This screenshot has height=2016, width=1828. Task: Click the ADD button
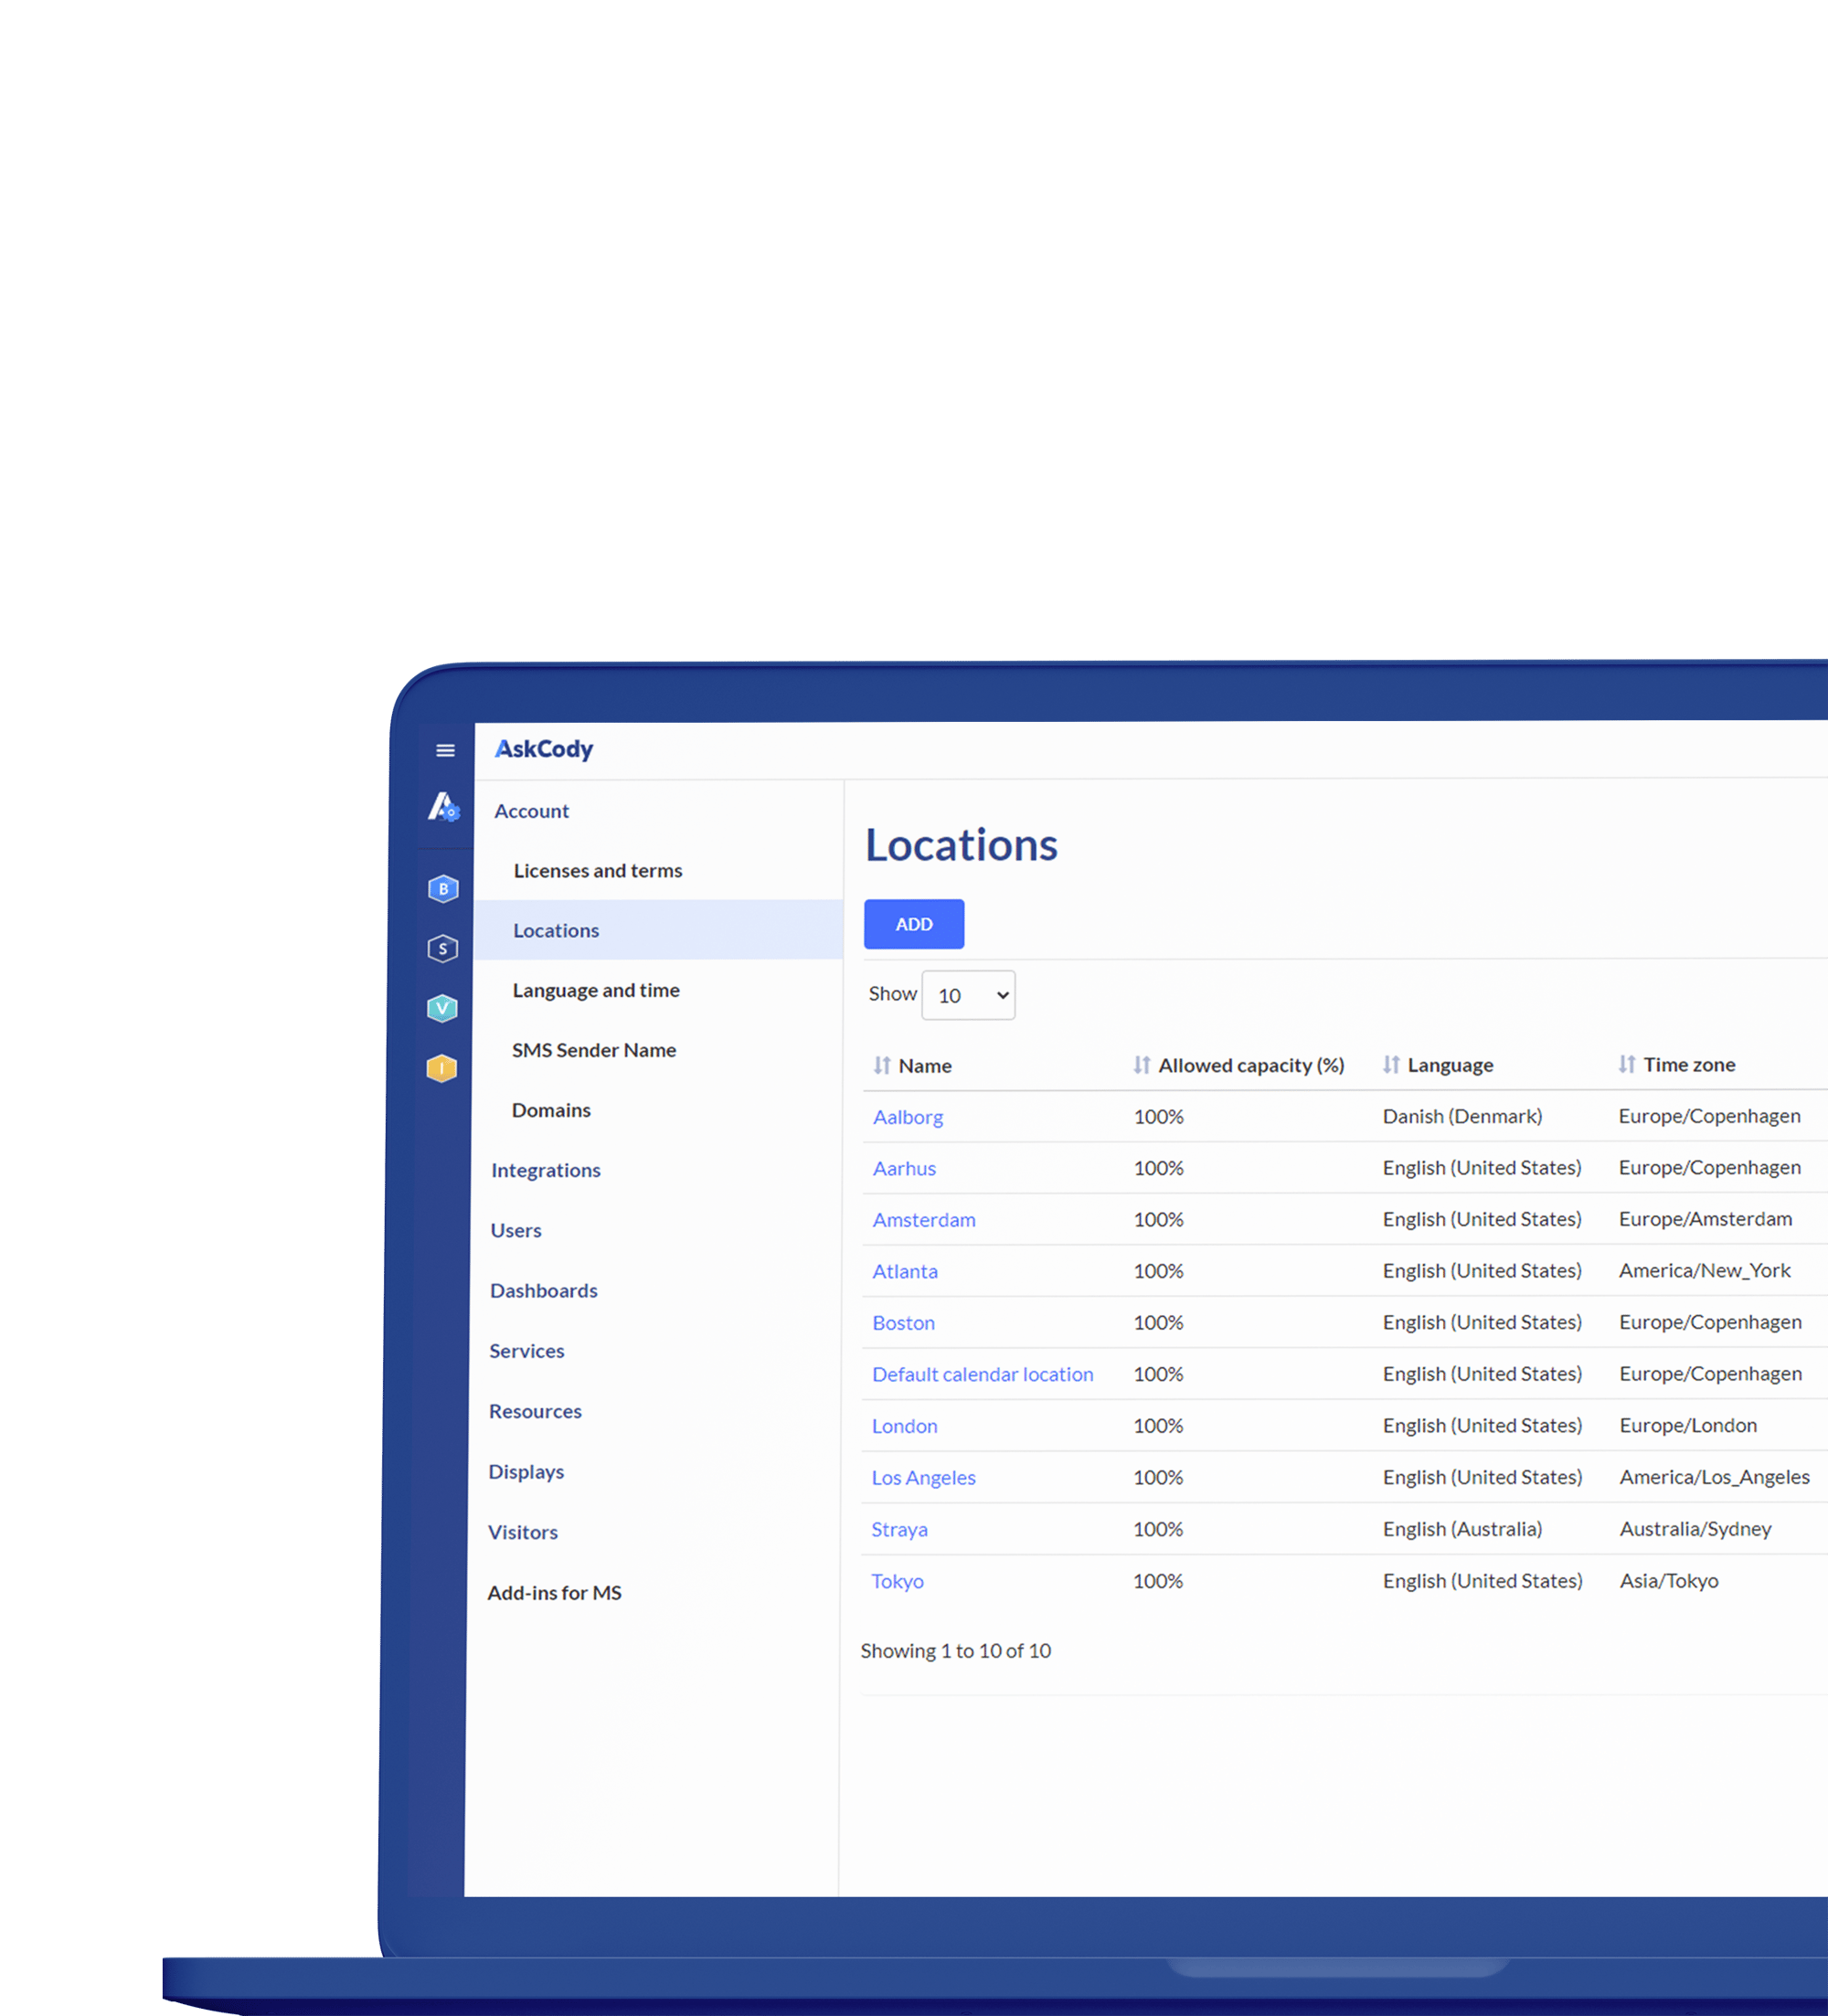pos(914,924)
